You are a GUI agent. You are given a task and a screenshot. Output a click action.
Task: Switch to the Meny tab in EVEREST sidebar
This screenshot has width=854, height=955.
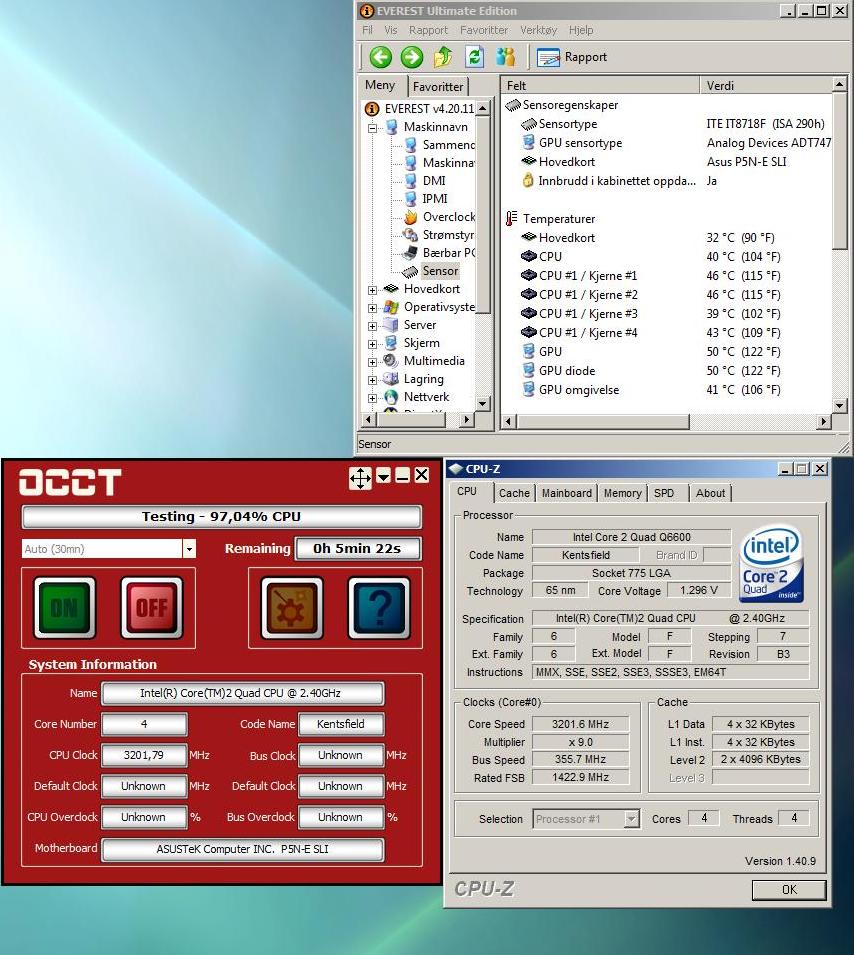pos(380,85)
